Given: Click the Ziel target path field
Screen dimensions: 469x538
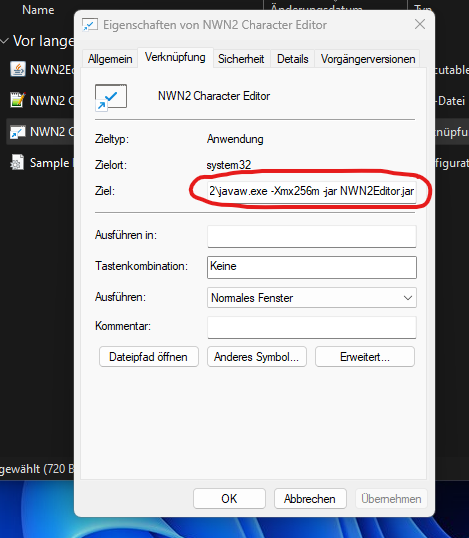Looking at the screenshot, I should (x=312, y=191).
